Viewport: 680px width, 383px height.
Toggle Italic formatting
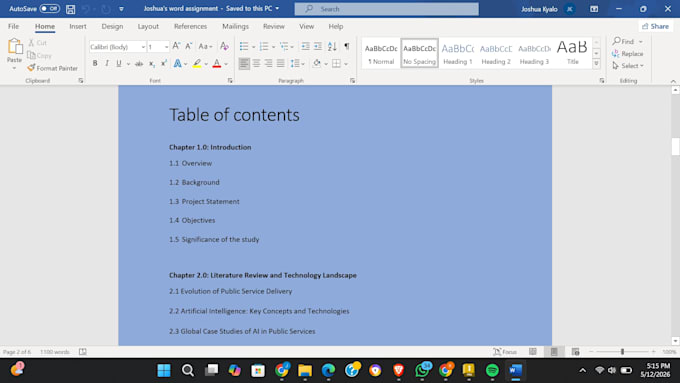(x=107, y=63)
